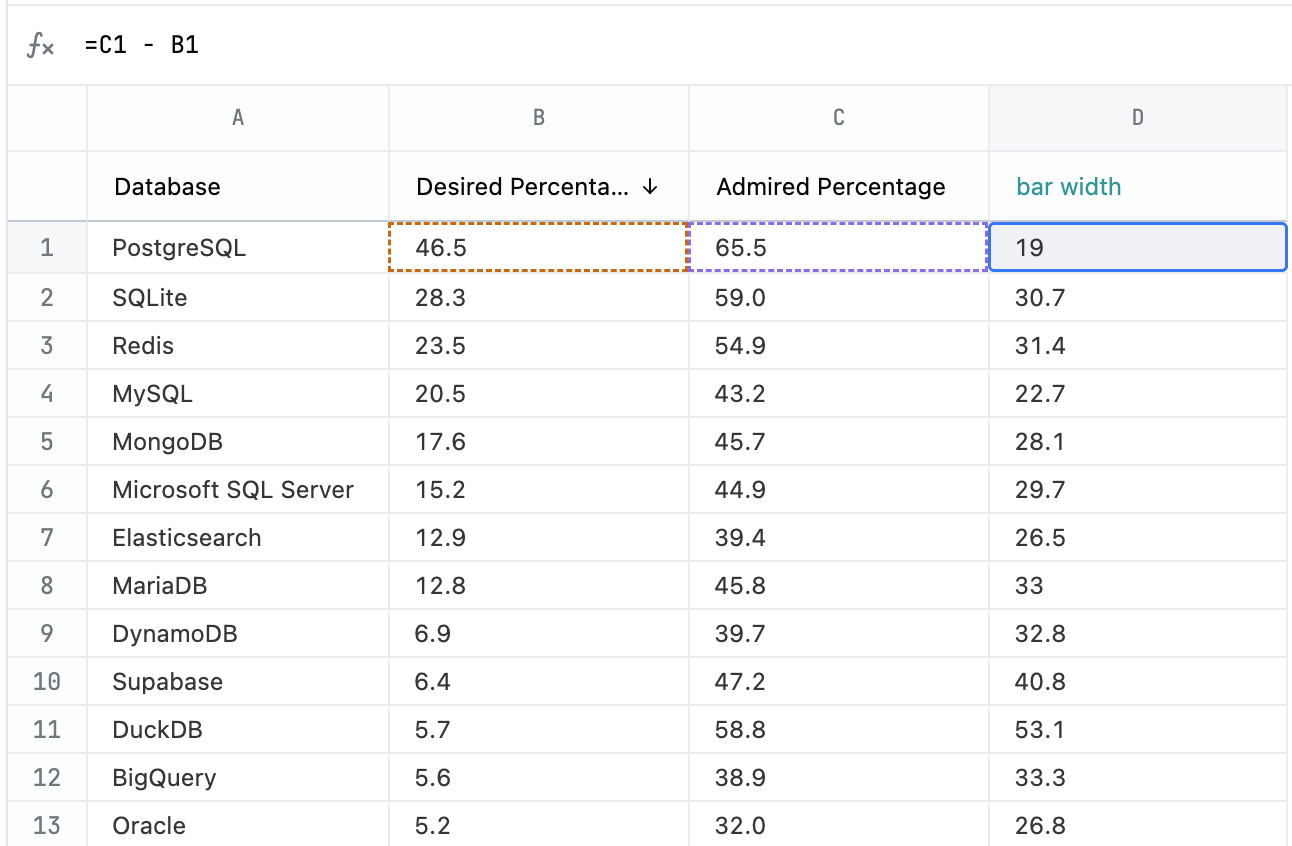This screenshot has height=846, width=1292.
Task: Select the DuckDB cell in Database column
Action: coord(238,730)
